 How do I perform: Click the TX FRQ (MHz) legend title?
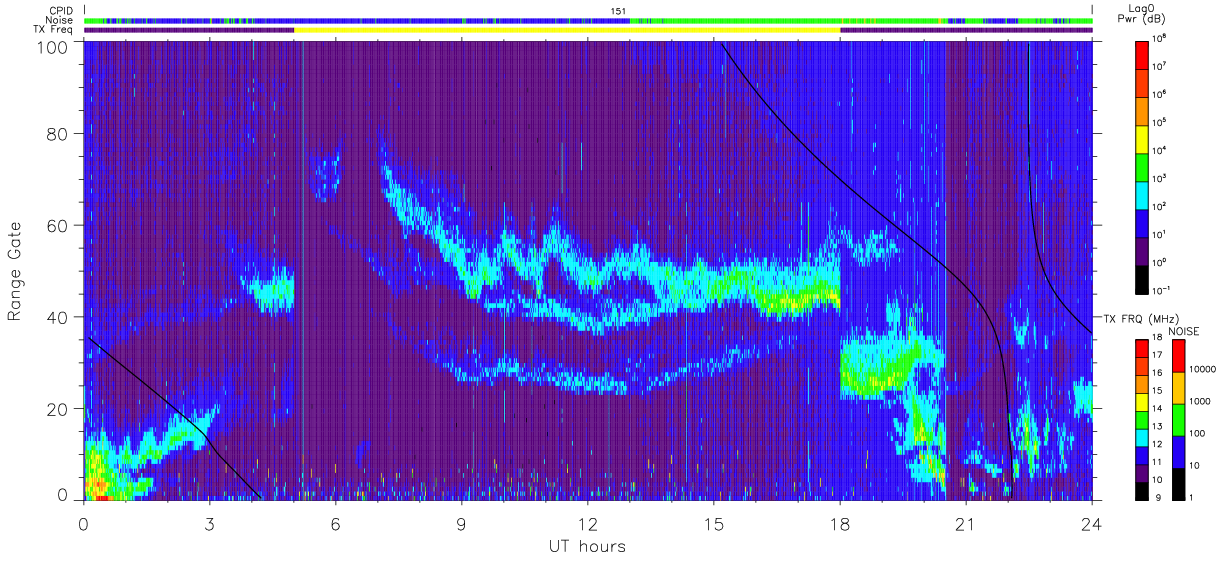1142,318
